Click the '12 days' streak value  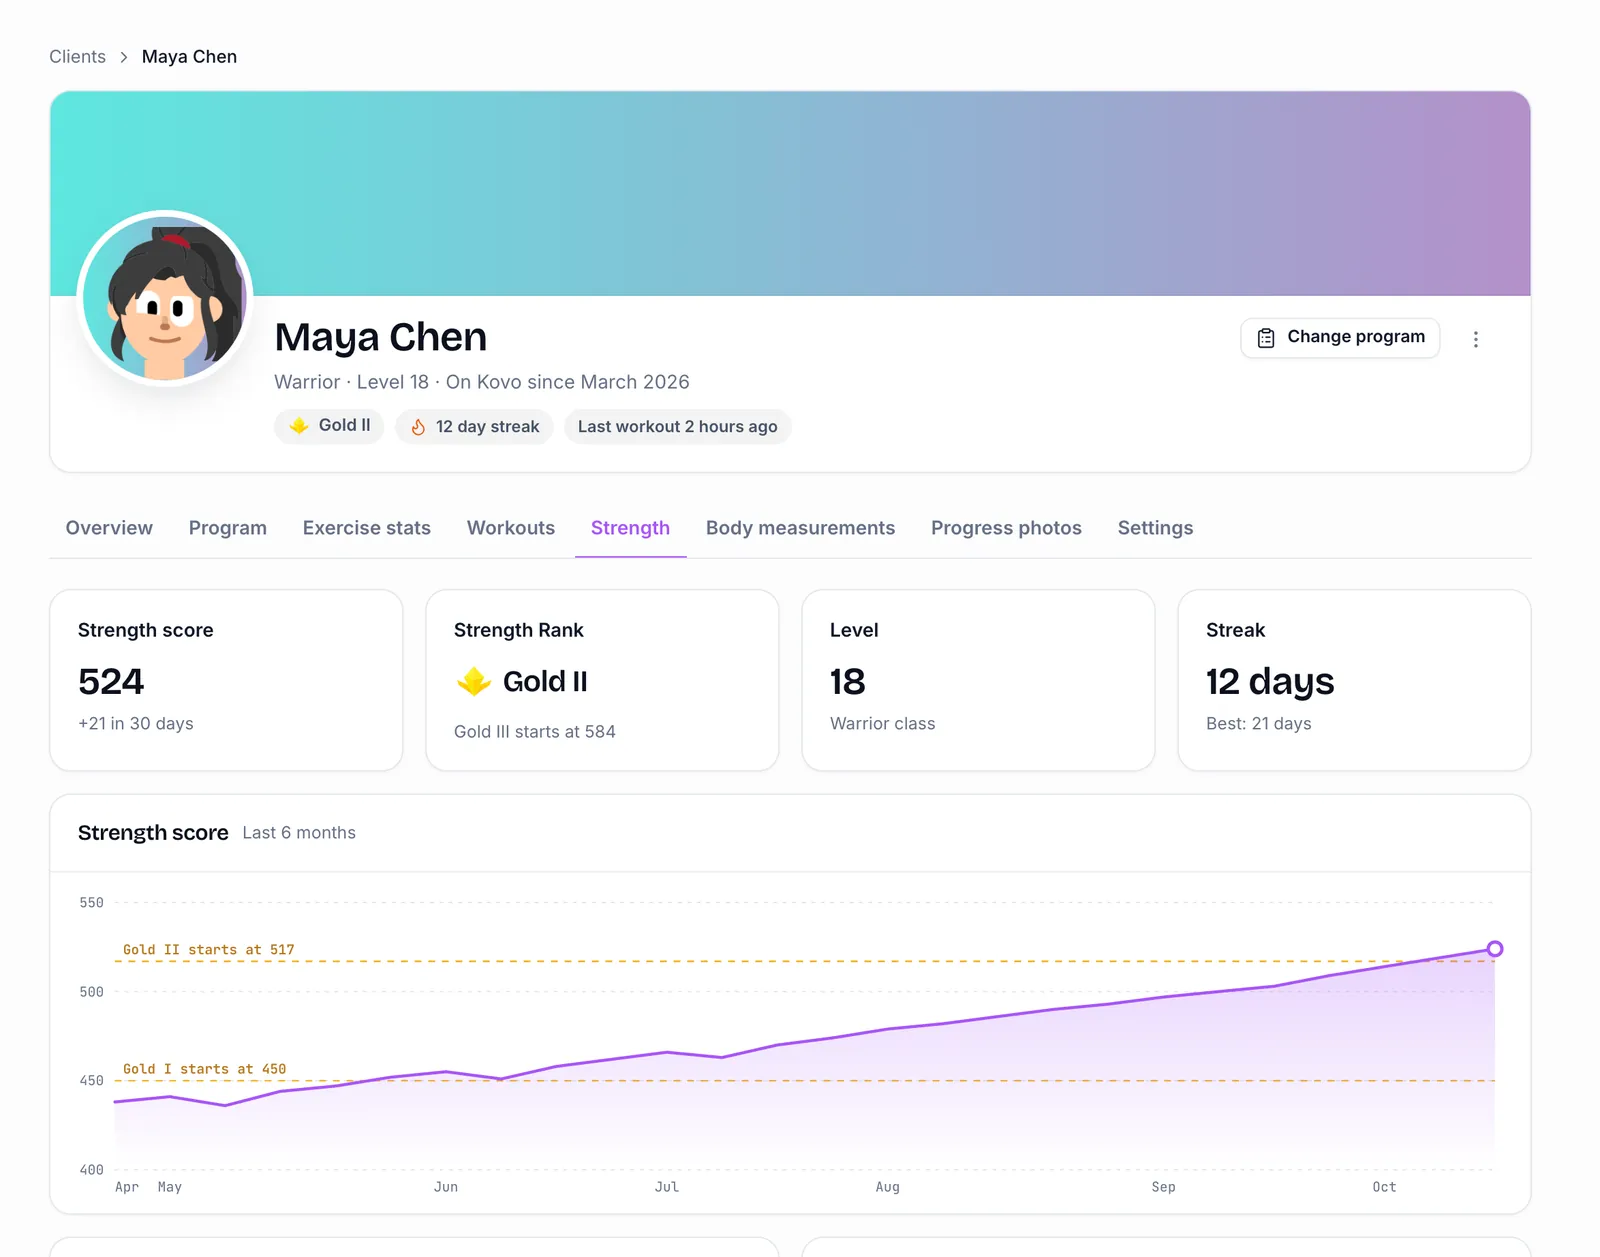(x=1270, y=682)
